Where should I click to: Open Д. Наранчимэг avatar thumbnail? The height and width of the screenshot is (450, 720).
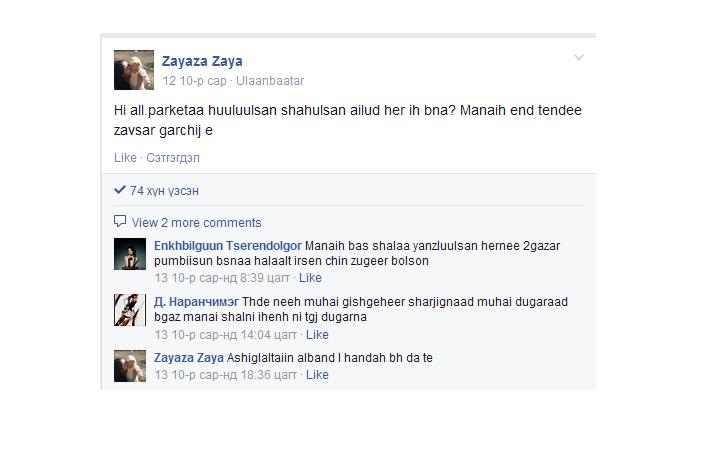[x=130, y=310]
